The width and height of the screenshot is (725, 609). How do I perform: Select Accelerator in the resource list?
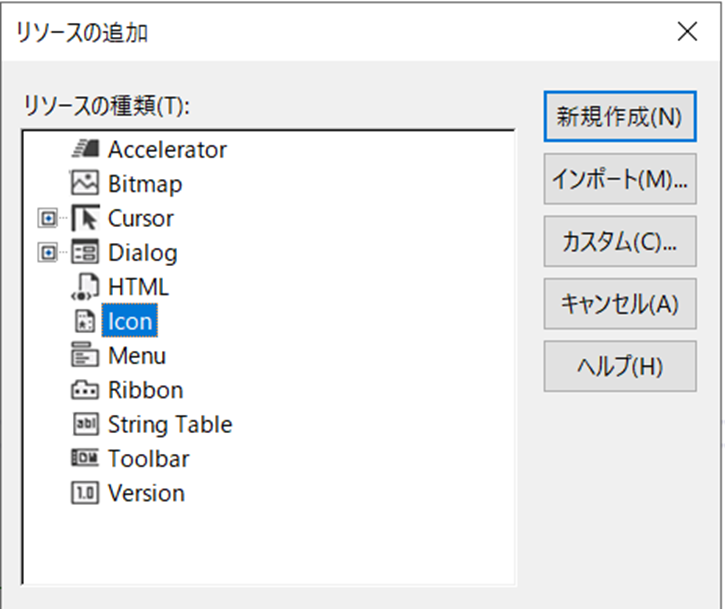tap(167, 150)
